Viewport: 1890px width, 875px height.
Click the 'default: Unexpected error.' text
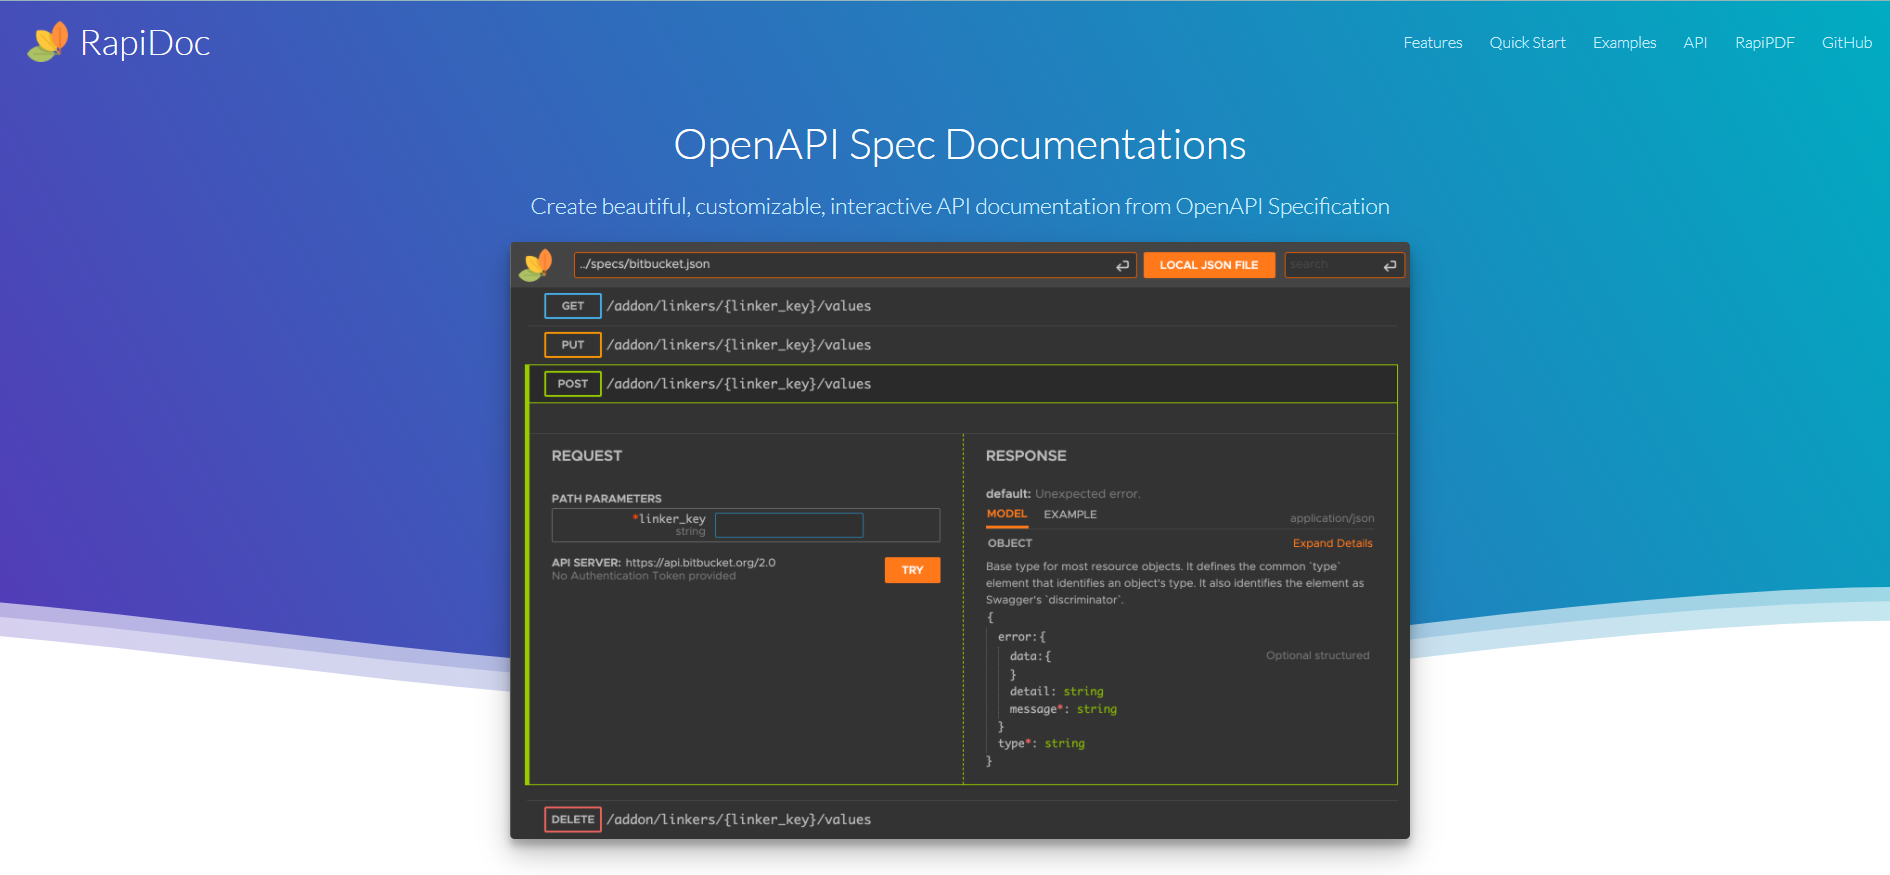1063,494
